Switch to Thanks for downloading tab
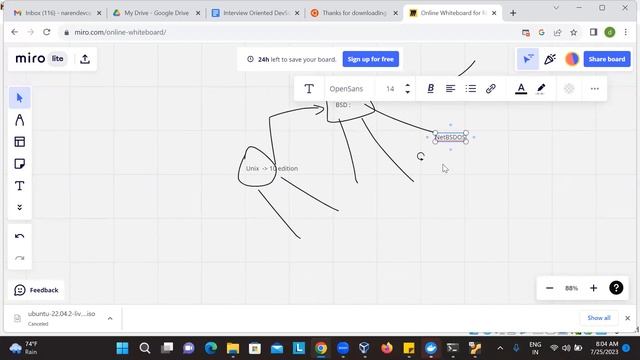The width and height of the screenshot is (640, 360). tap(354, 13)
